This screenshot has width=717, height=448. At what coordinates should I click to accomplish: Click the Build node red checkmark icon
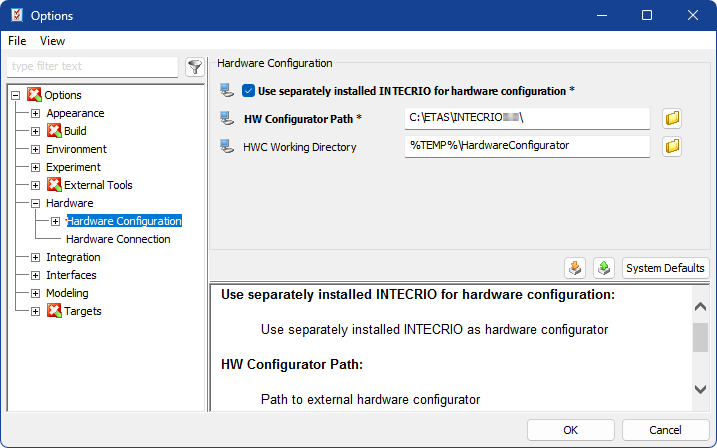pyautogui.click(x=54, y=131)
